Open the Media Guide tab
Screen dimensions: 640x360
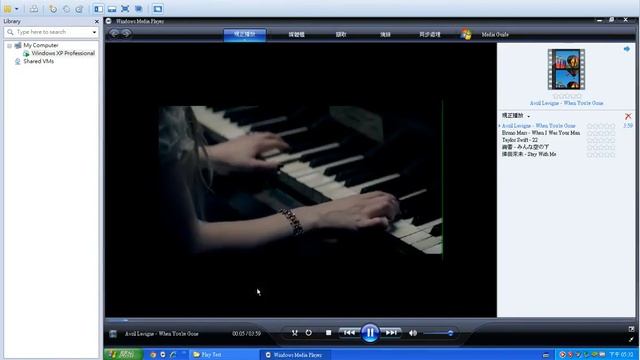pos(495,35)
